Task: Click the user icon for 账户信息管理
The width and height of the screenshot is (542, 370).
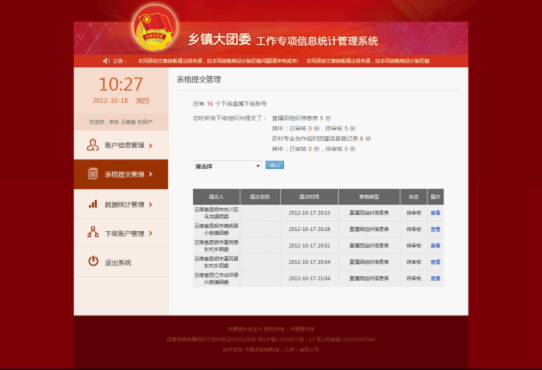Action: pyautogui.click(x=93, y=145)
